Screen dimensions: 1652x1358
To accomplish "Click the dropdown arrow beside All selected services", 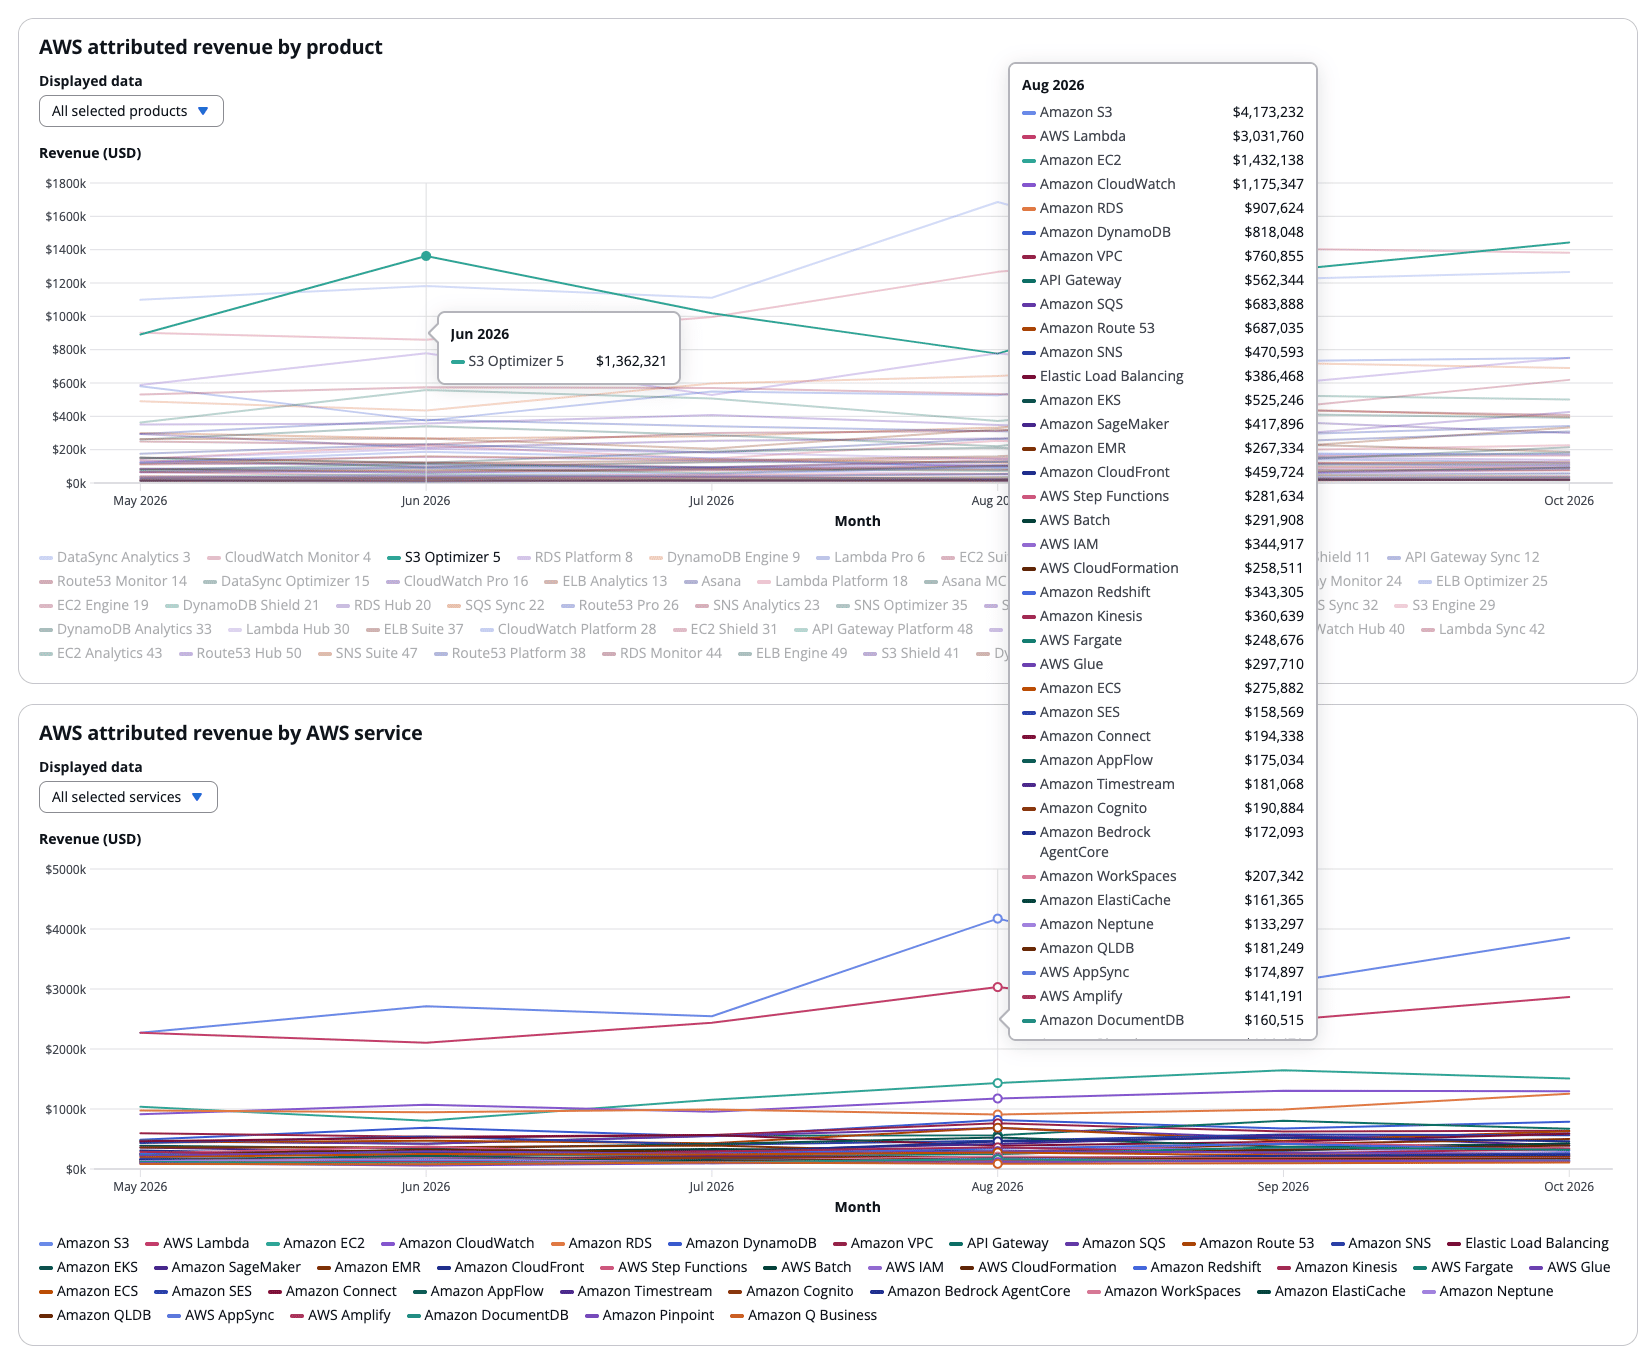I will pos(197,797).
